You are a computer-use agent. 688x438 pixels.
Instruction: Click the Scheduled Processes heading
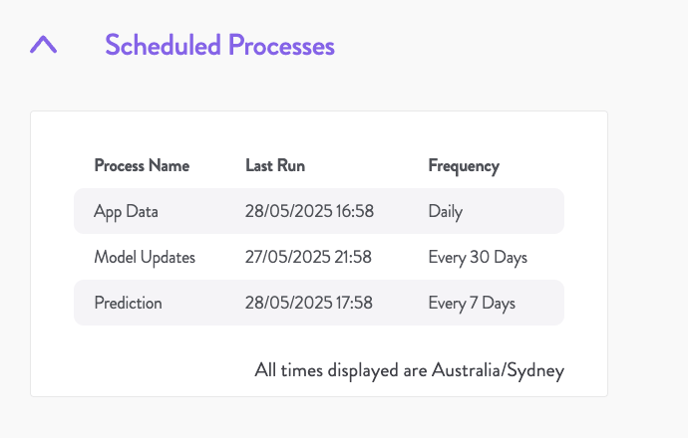220,45
